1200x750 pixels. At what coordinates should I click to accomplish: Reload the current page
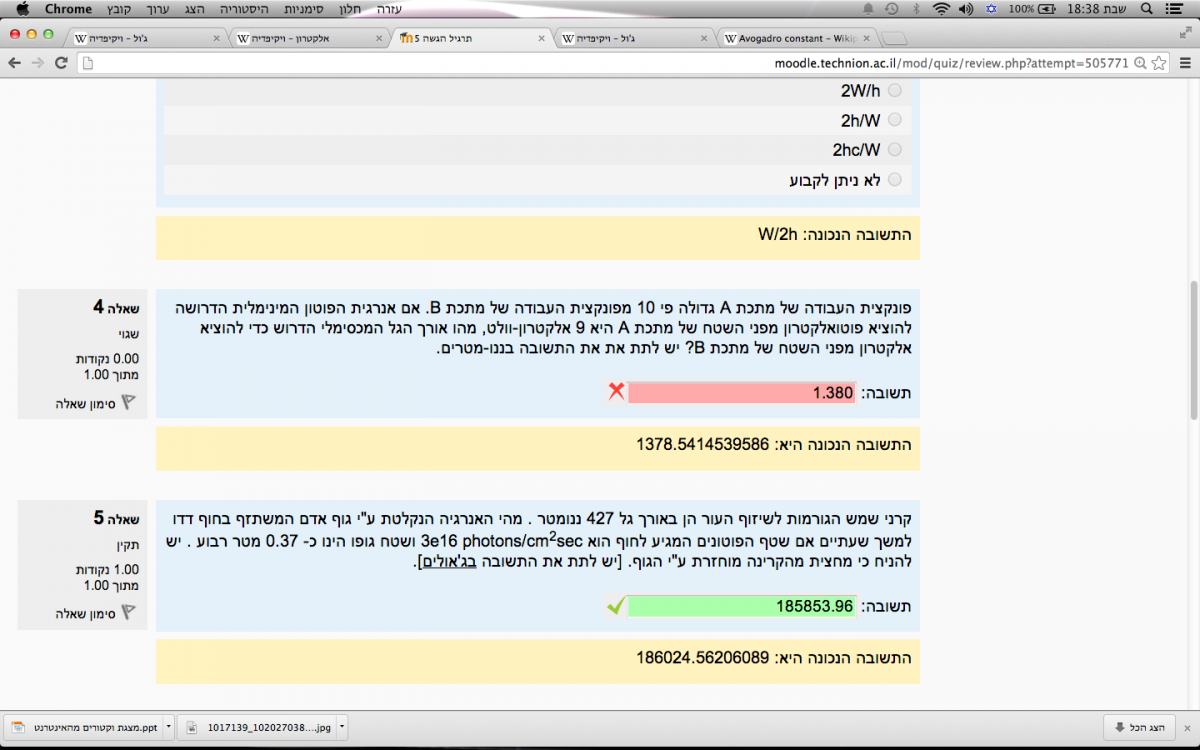pyautogui.click(x=61, y=63)
